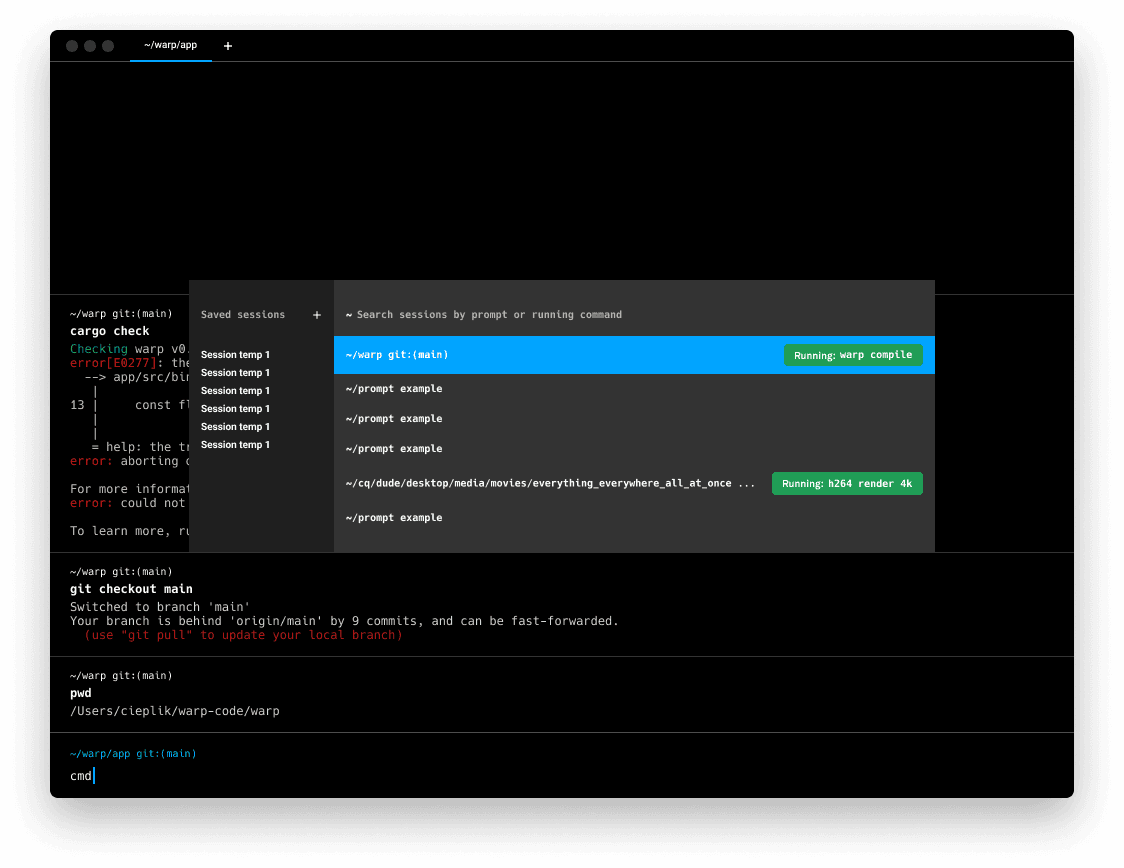Click the leftmost window close dot
This screenshot has height=868, width=1124.
(x=72, y=46)
